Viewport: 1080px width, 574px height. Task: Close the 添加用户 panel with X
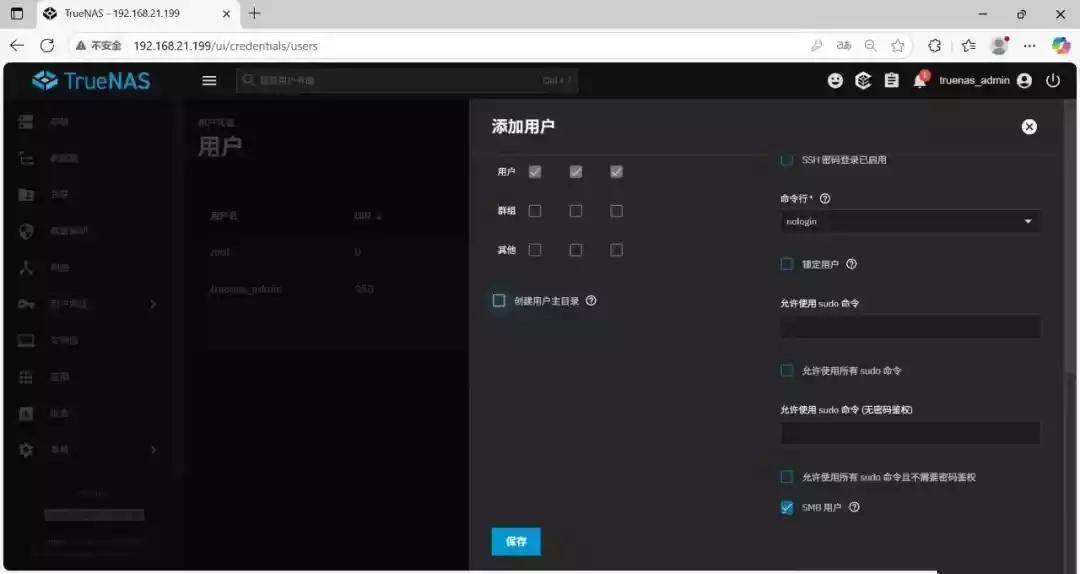[x=1029, y=127]
